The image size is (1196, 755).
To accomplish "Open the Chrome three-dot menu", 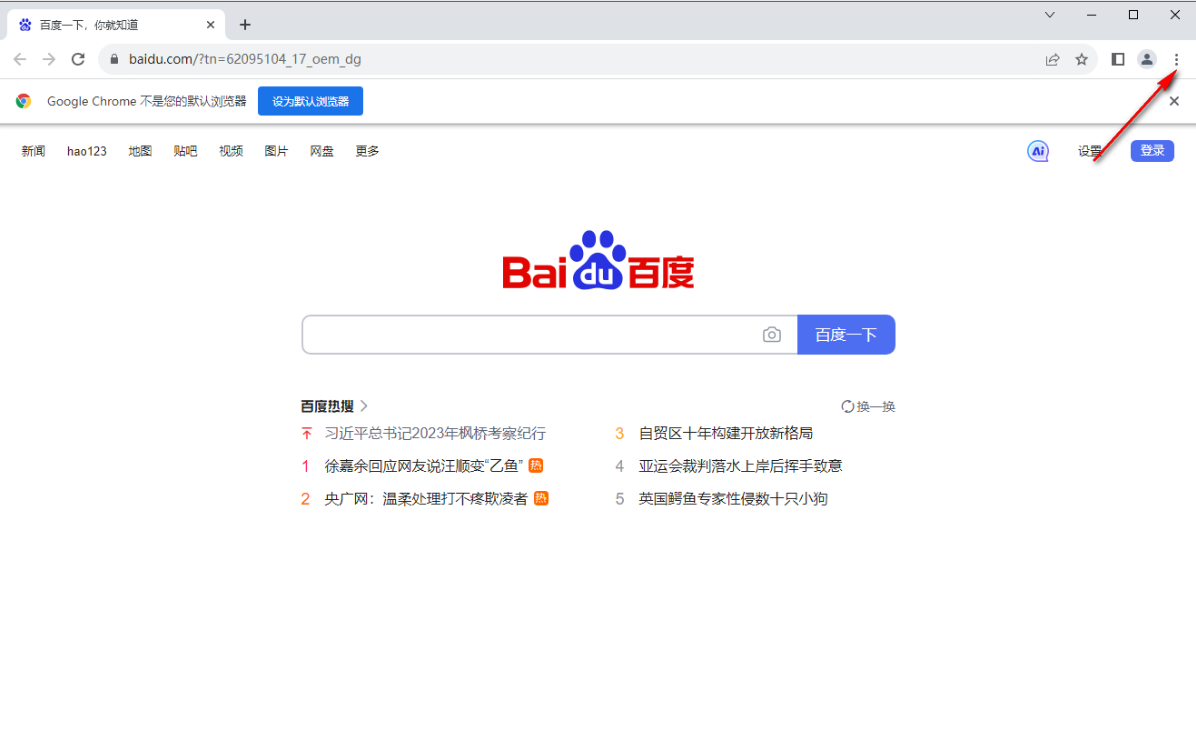I will coord(1176,59).
